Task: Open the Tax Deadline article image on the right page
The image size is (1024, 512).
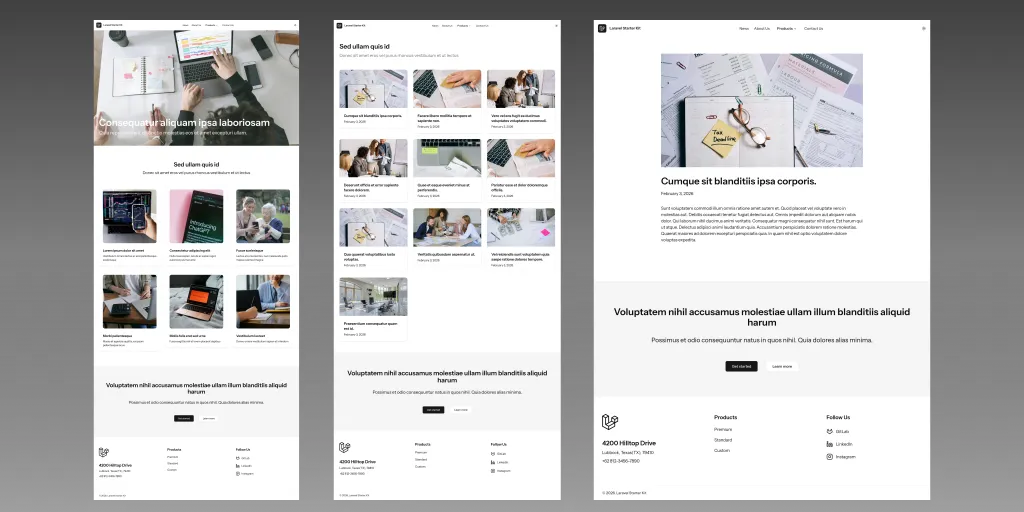Action: coord(761,110)
